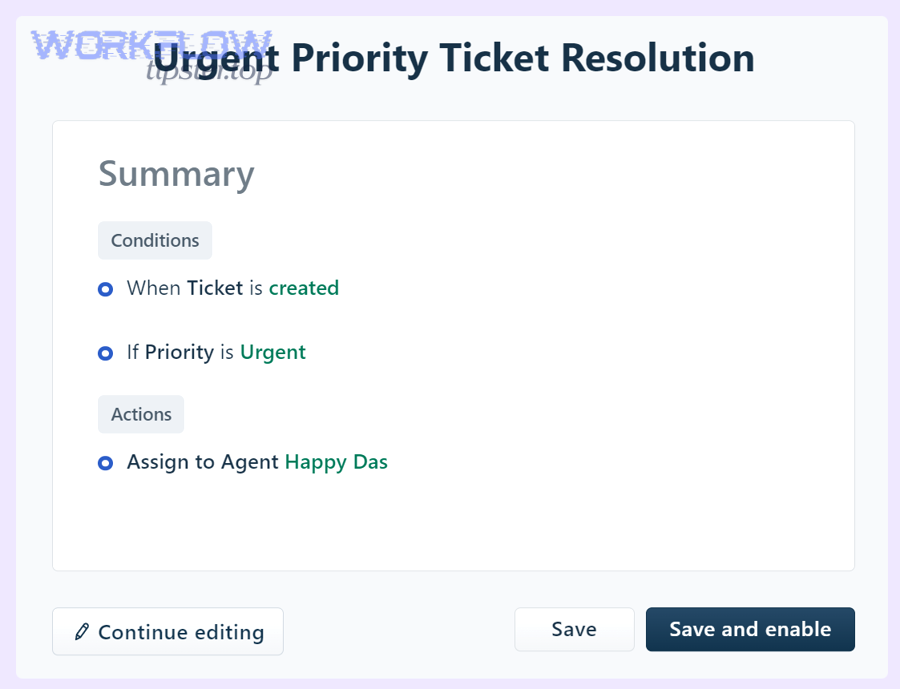Click the green 'Urgent' priority value

273,352
